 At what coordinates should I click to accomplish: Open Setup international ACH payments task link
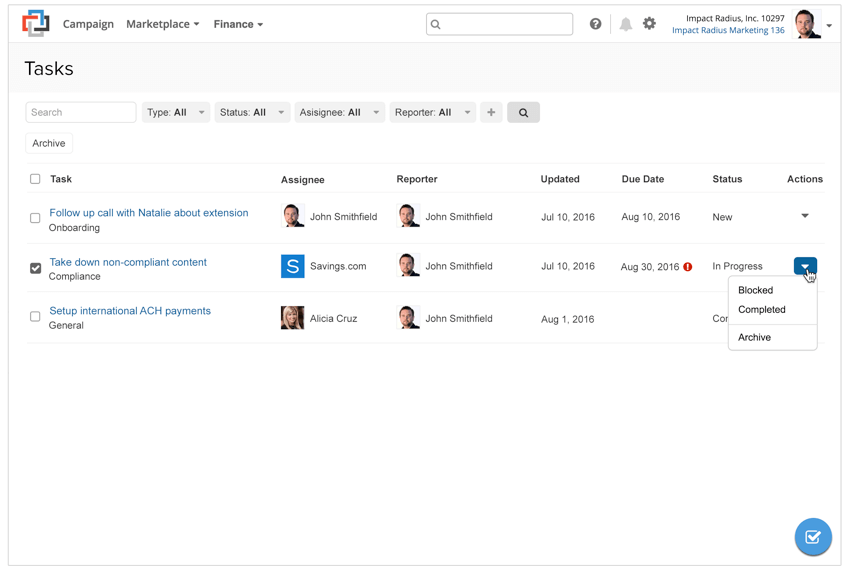click(x=130, y=311)
